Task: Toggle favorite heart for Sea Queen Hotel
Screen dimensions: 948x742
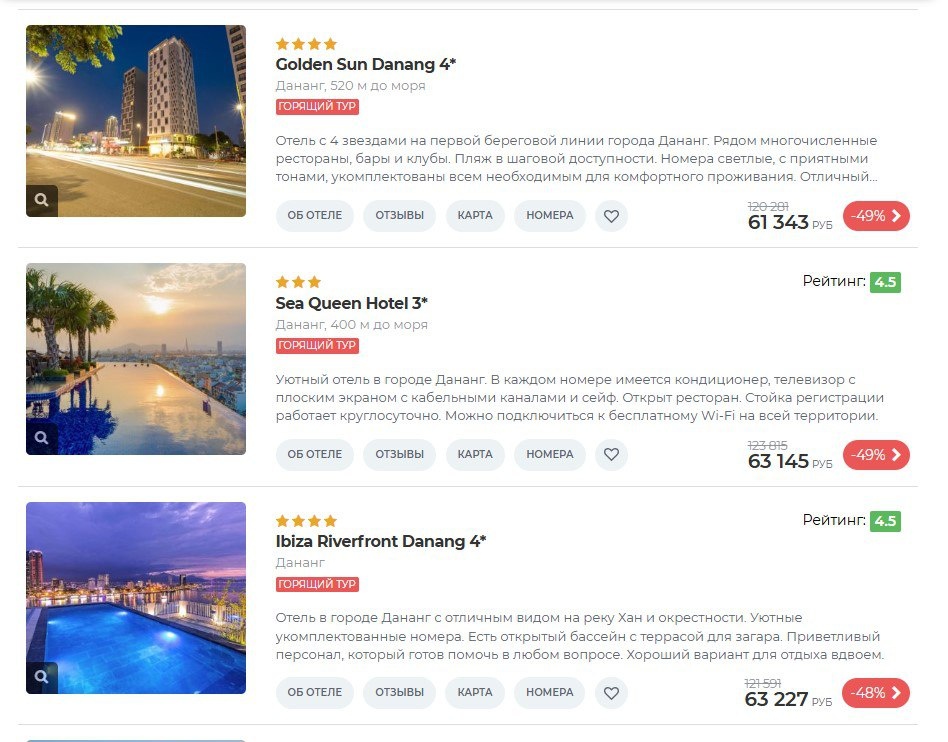Action: 611,455
